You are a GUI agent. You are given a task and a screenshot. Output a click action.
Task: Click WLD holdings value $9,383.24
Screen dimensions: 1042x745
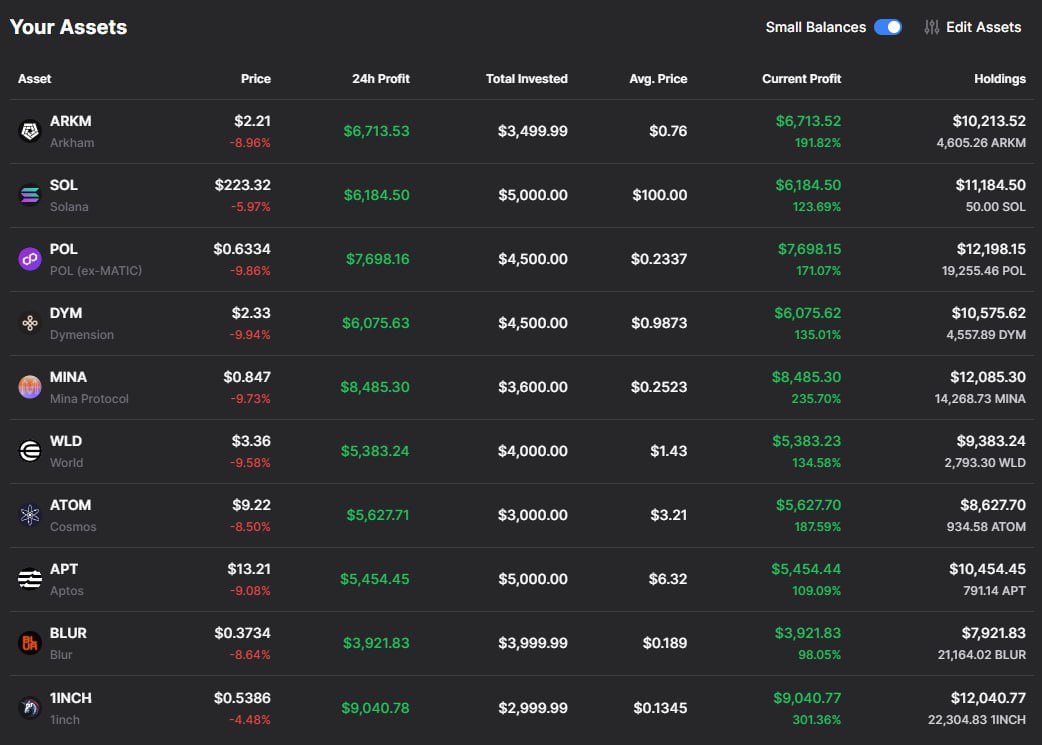(x=991, y=441)
